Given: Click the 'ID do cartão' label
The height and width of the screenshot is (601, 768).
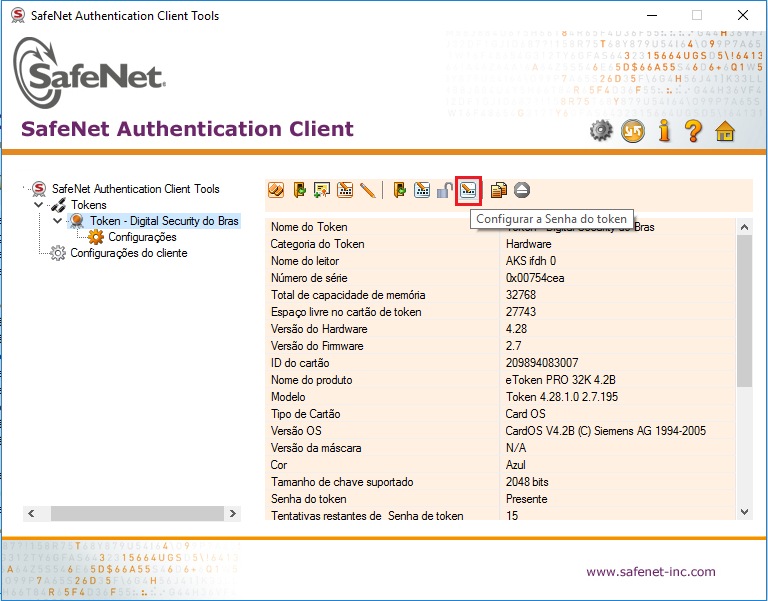Looking at the screenshot, I should (300, 363).
